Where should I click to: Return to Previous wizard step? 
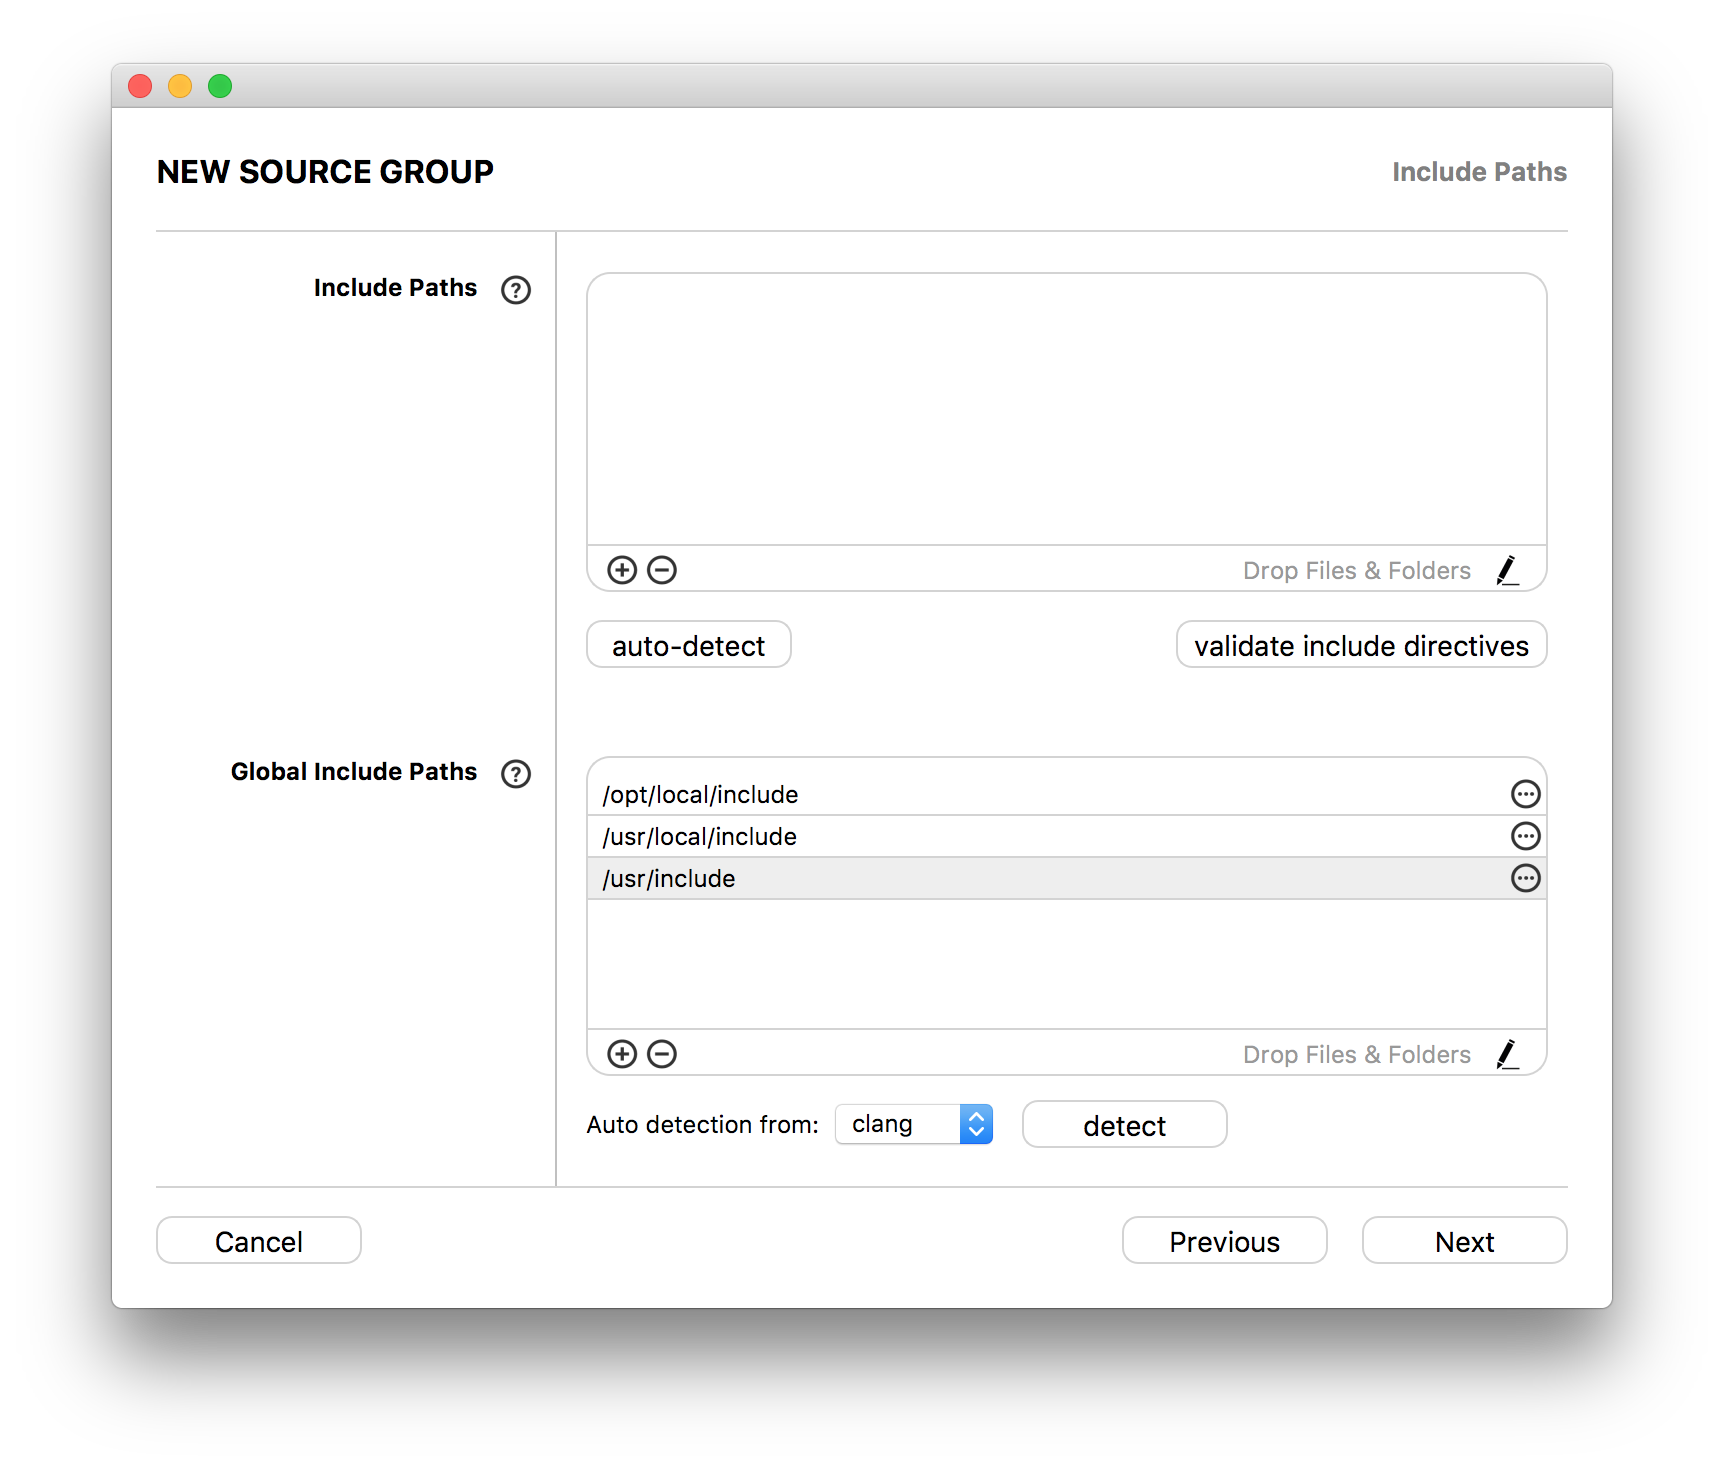1225,1241
